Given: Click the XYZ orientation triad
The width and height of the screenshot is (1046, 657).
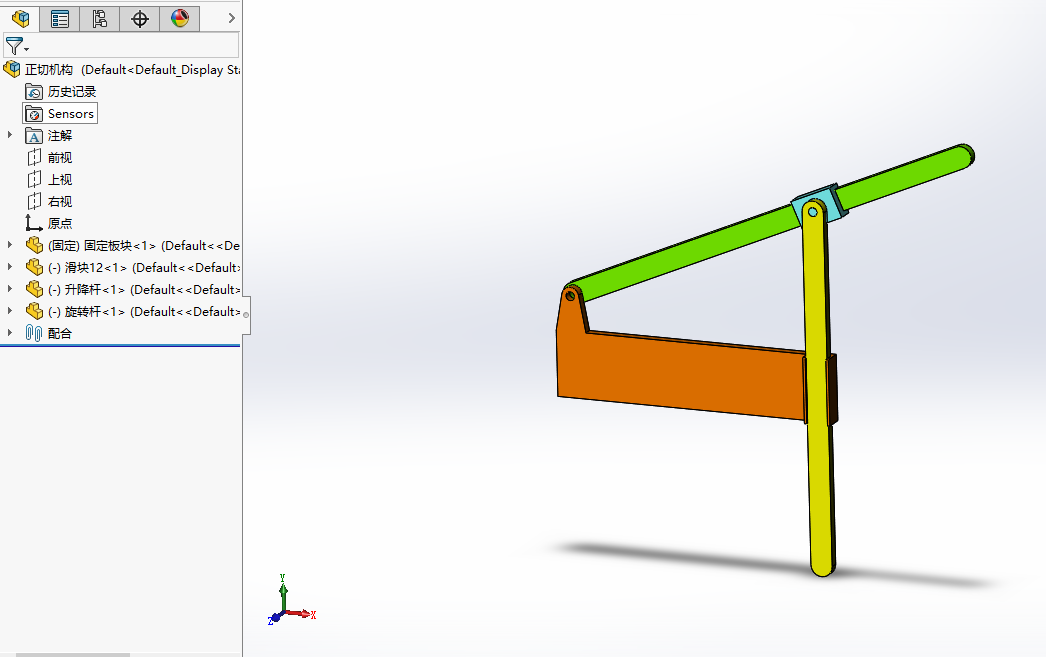Looking at the screenshot, I should point(292,600).
